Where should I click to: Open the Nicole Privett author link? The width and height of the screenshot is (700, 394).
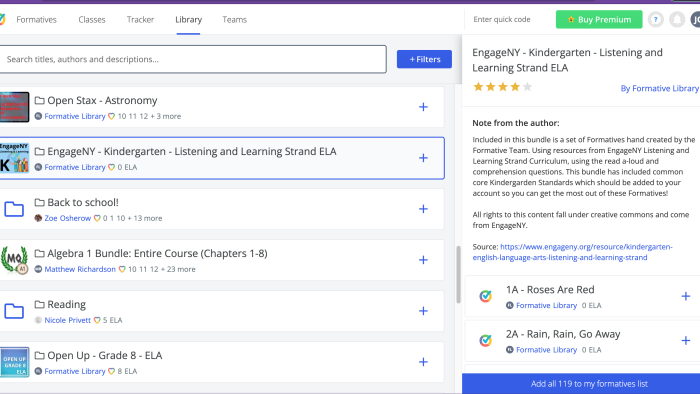click(67, 320)
